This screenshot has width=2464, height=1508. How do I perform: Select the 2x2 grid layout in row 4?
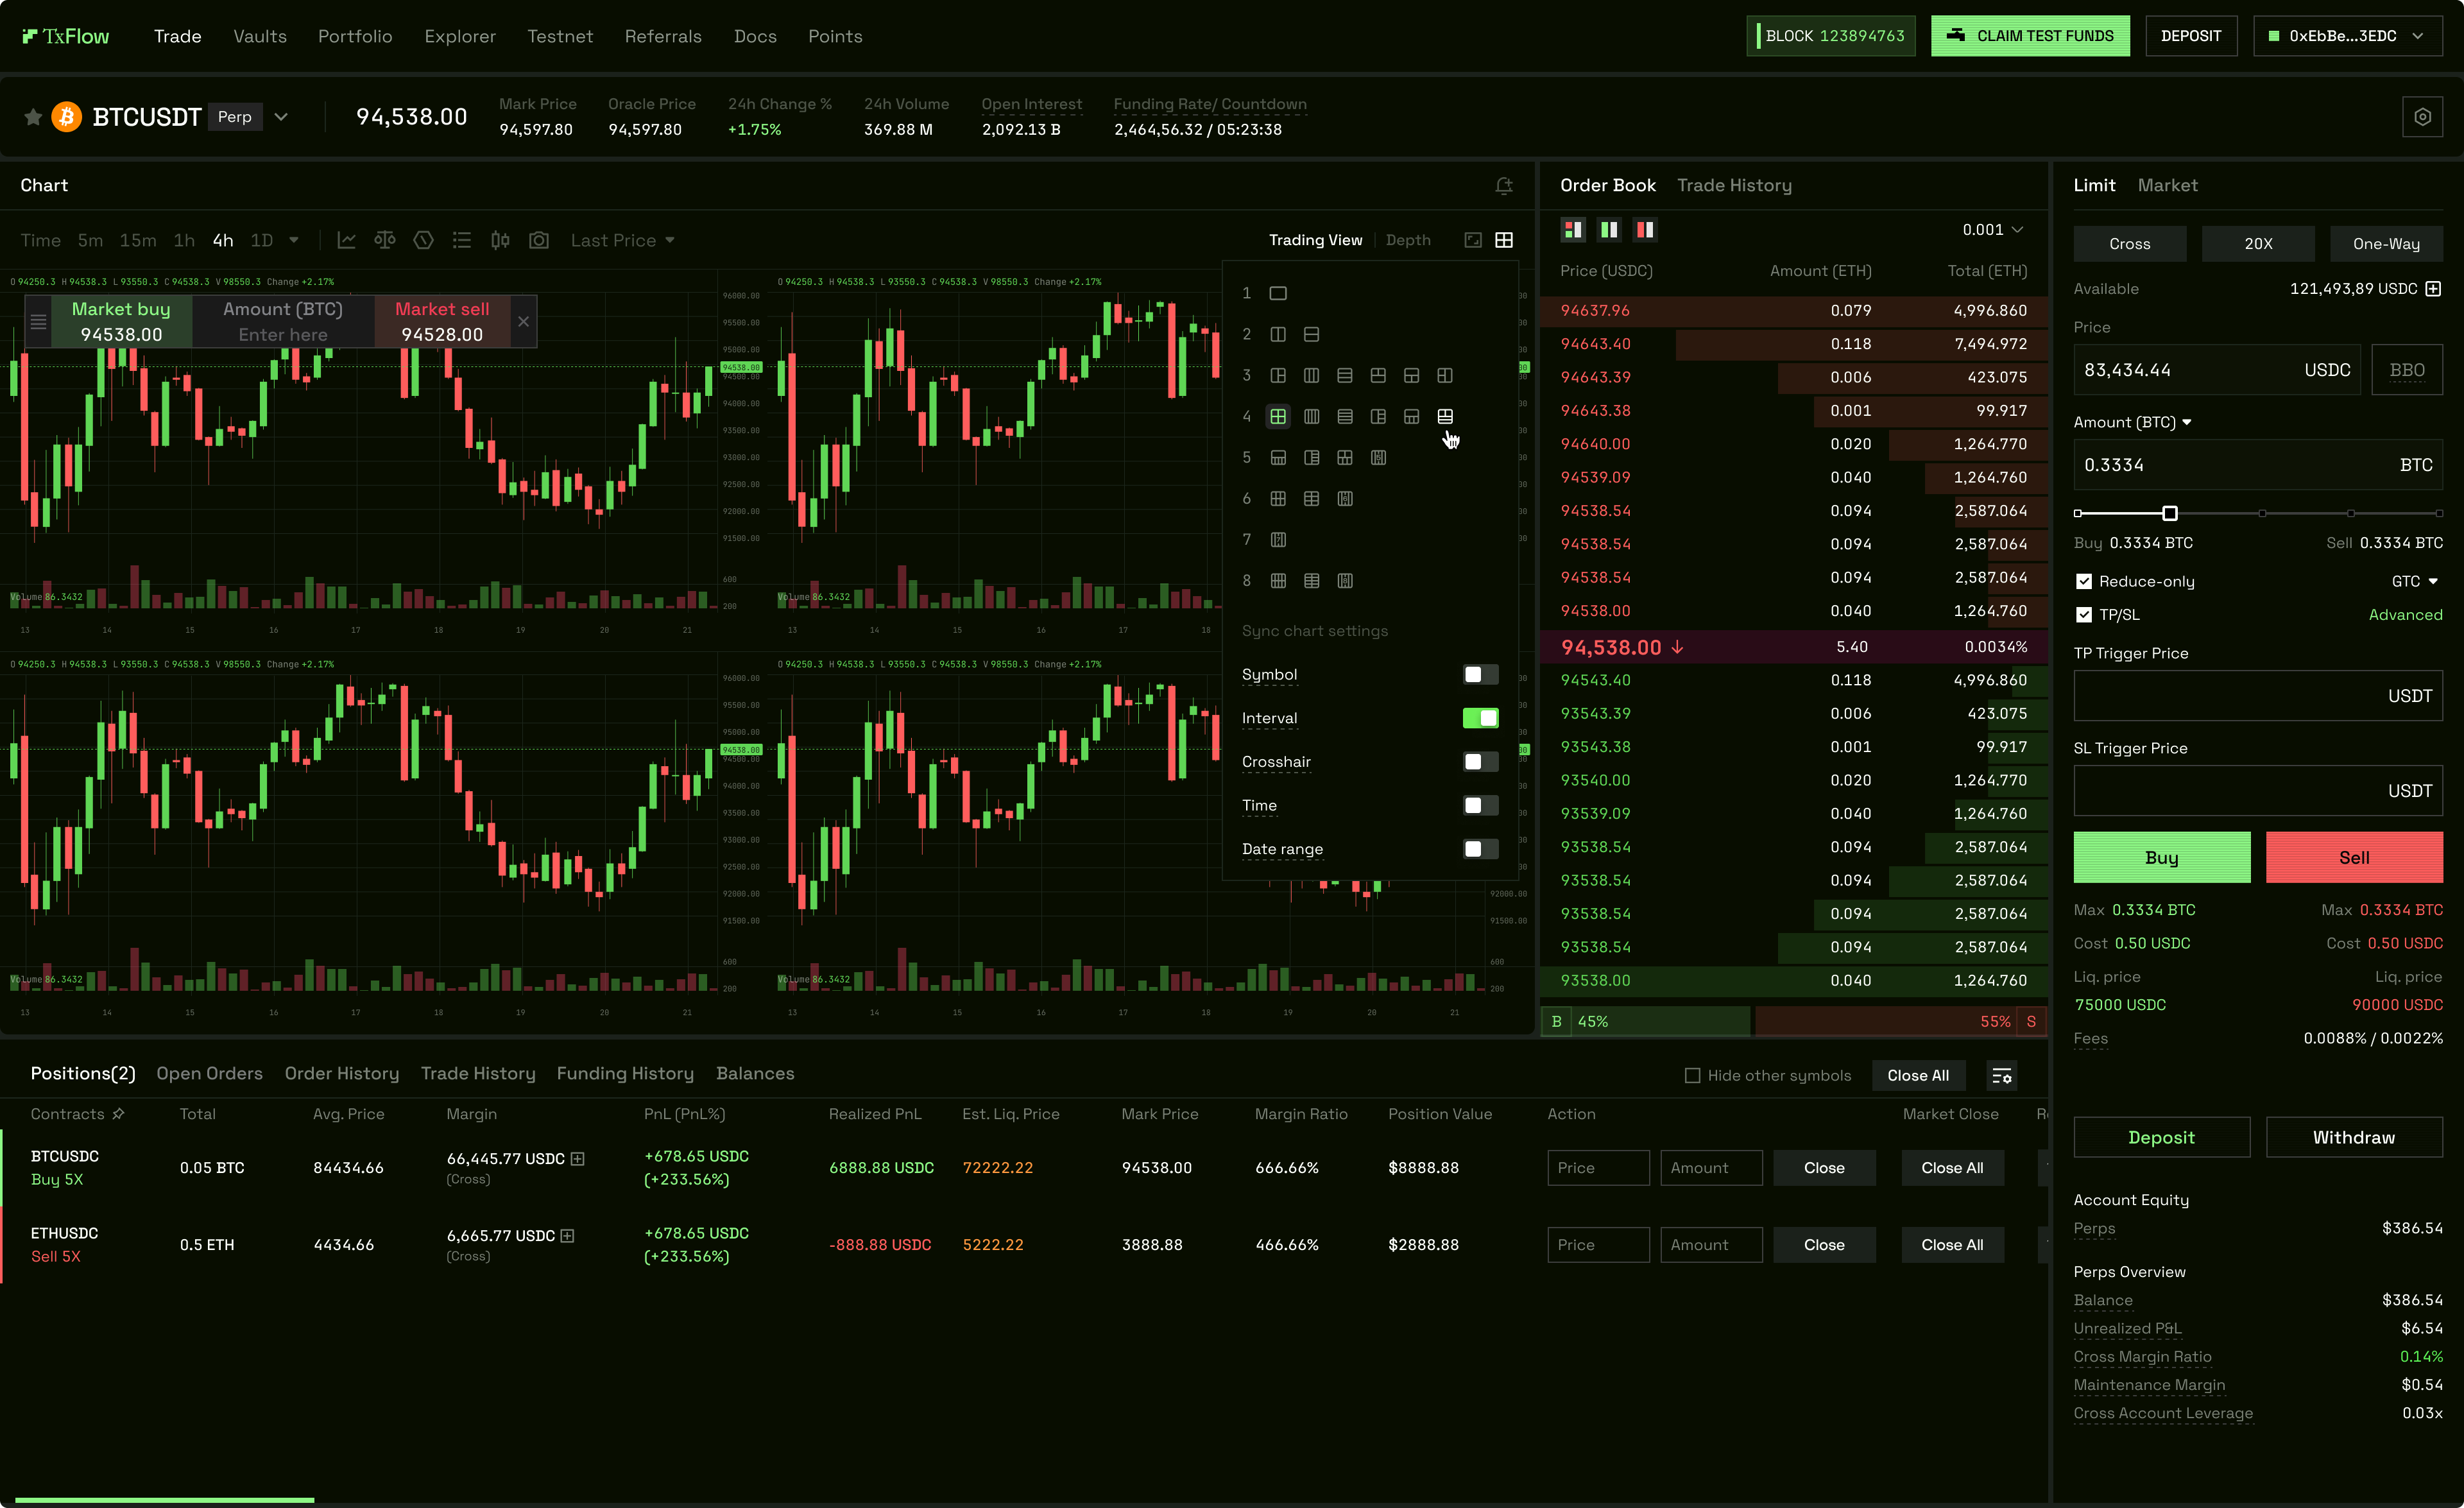point(1278,416)
